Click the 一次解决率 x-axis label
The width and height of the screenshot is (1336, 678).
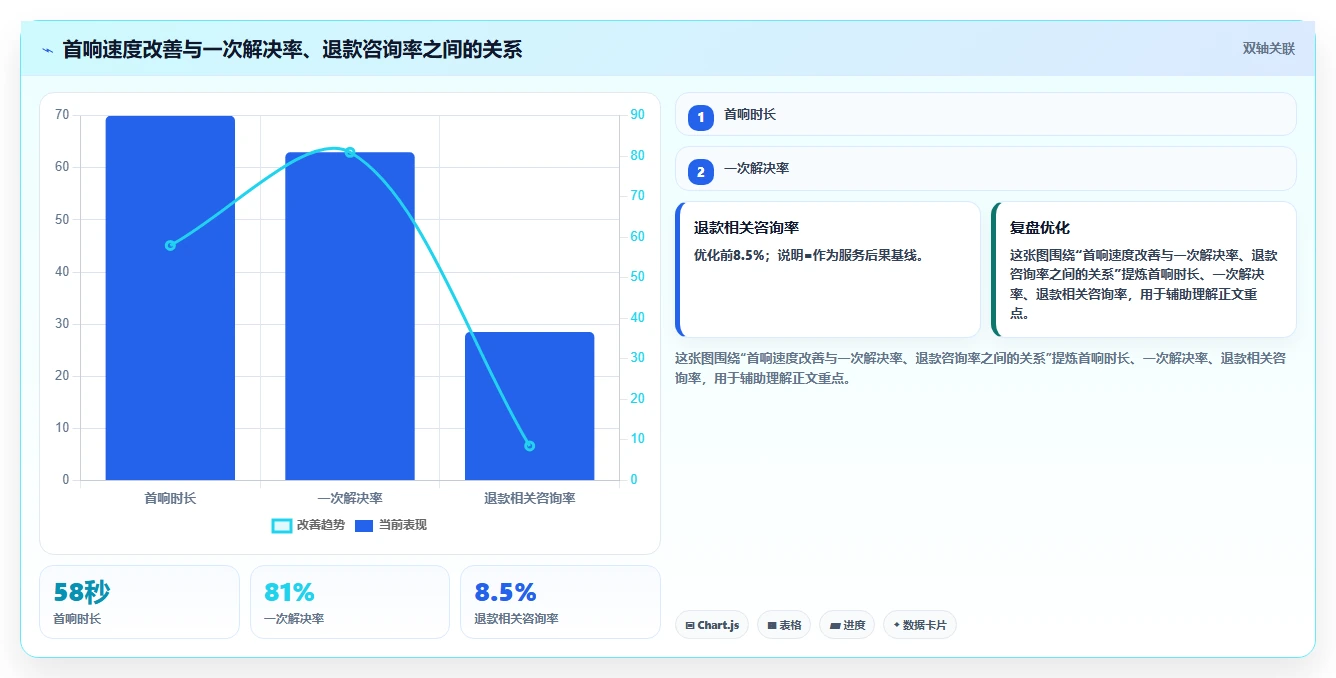point(350,498)
